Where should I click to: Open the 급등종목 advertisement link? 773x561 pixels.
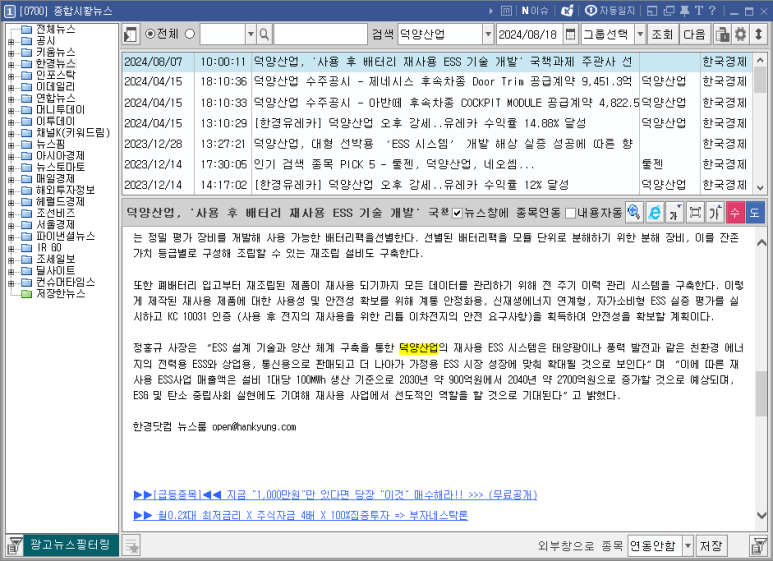click(335, 494)
